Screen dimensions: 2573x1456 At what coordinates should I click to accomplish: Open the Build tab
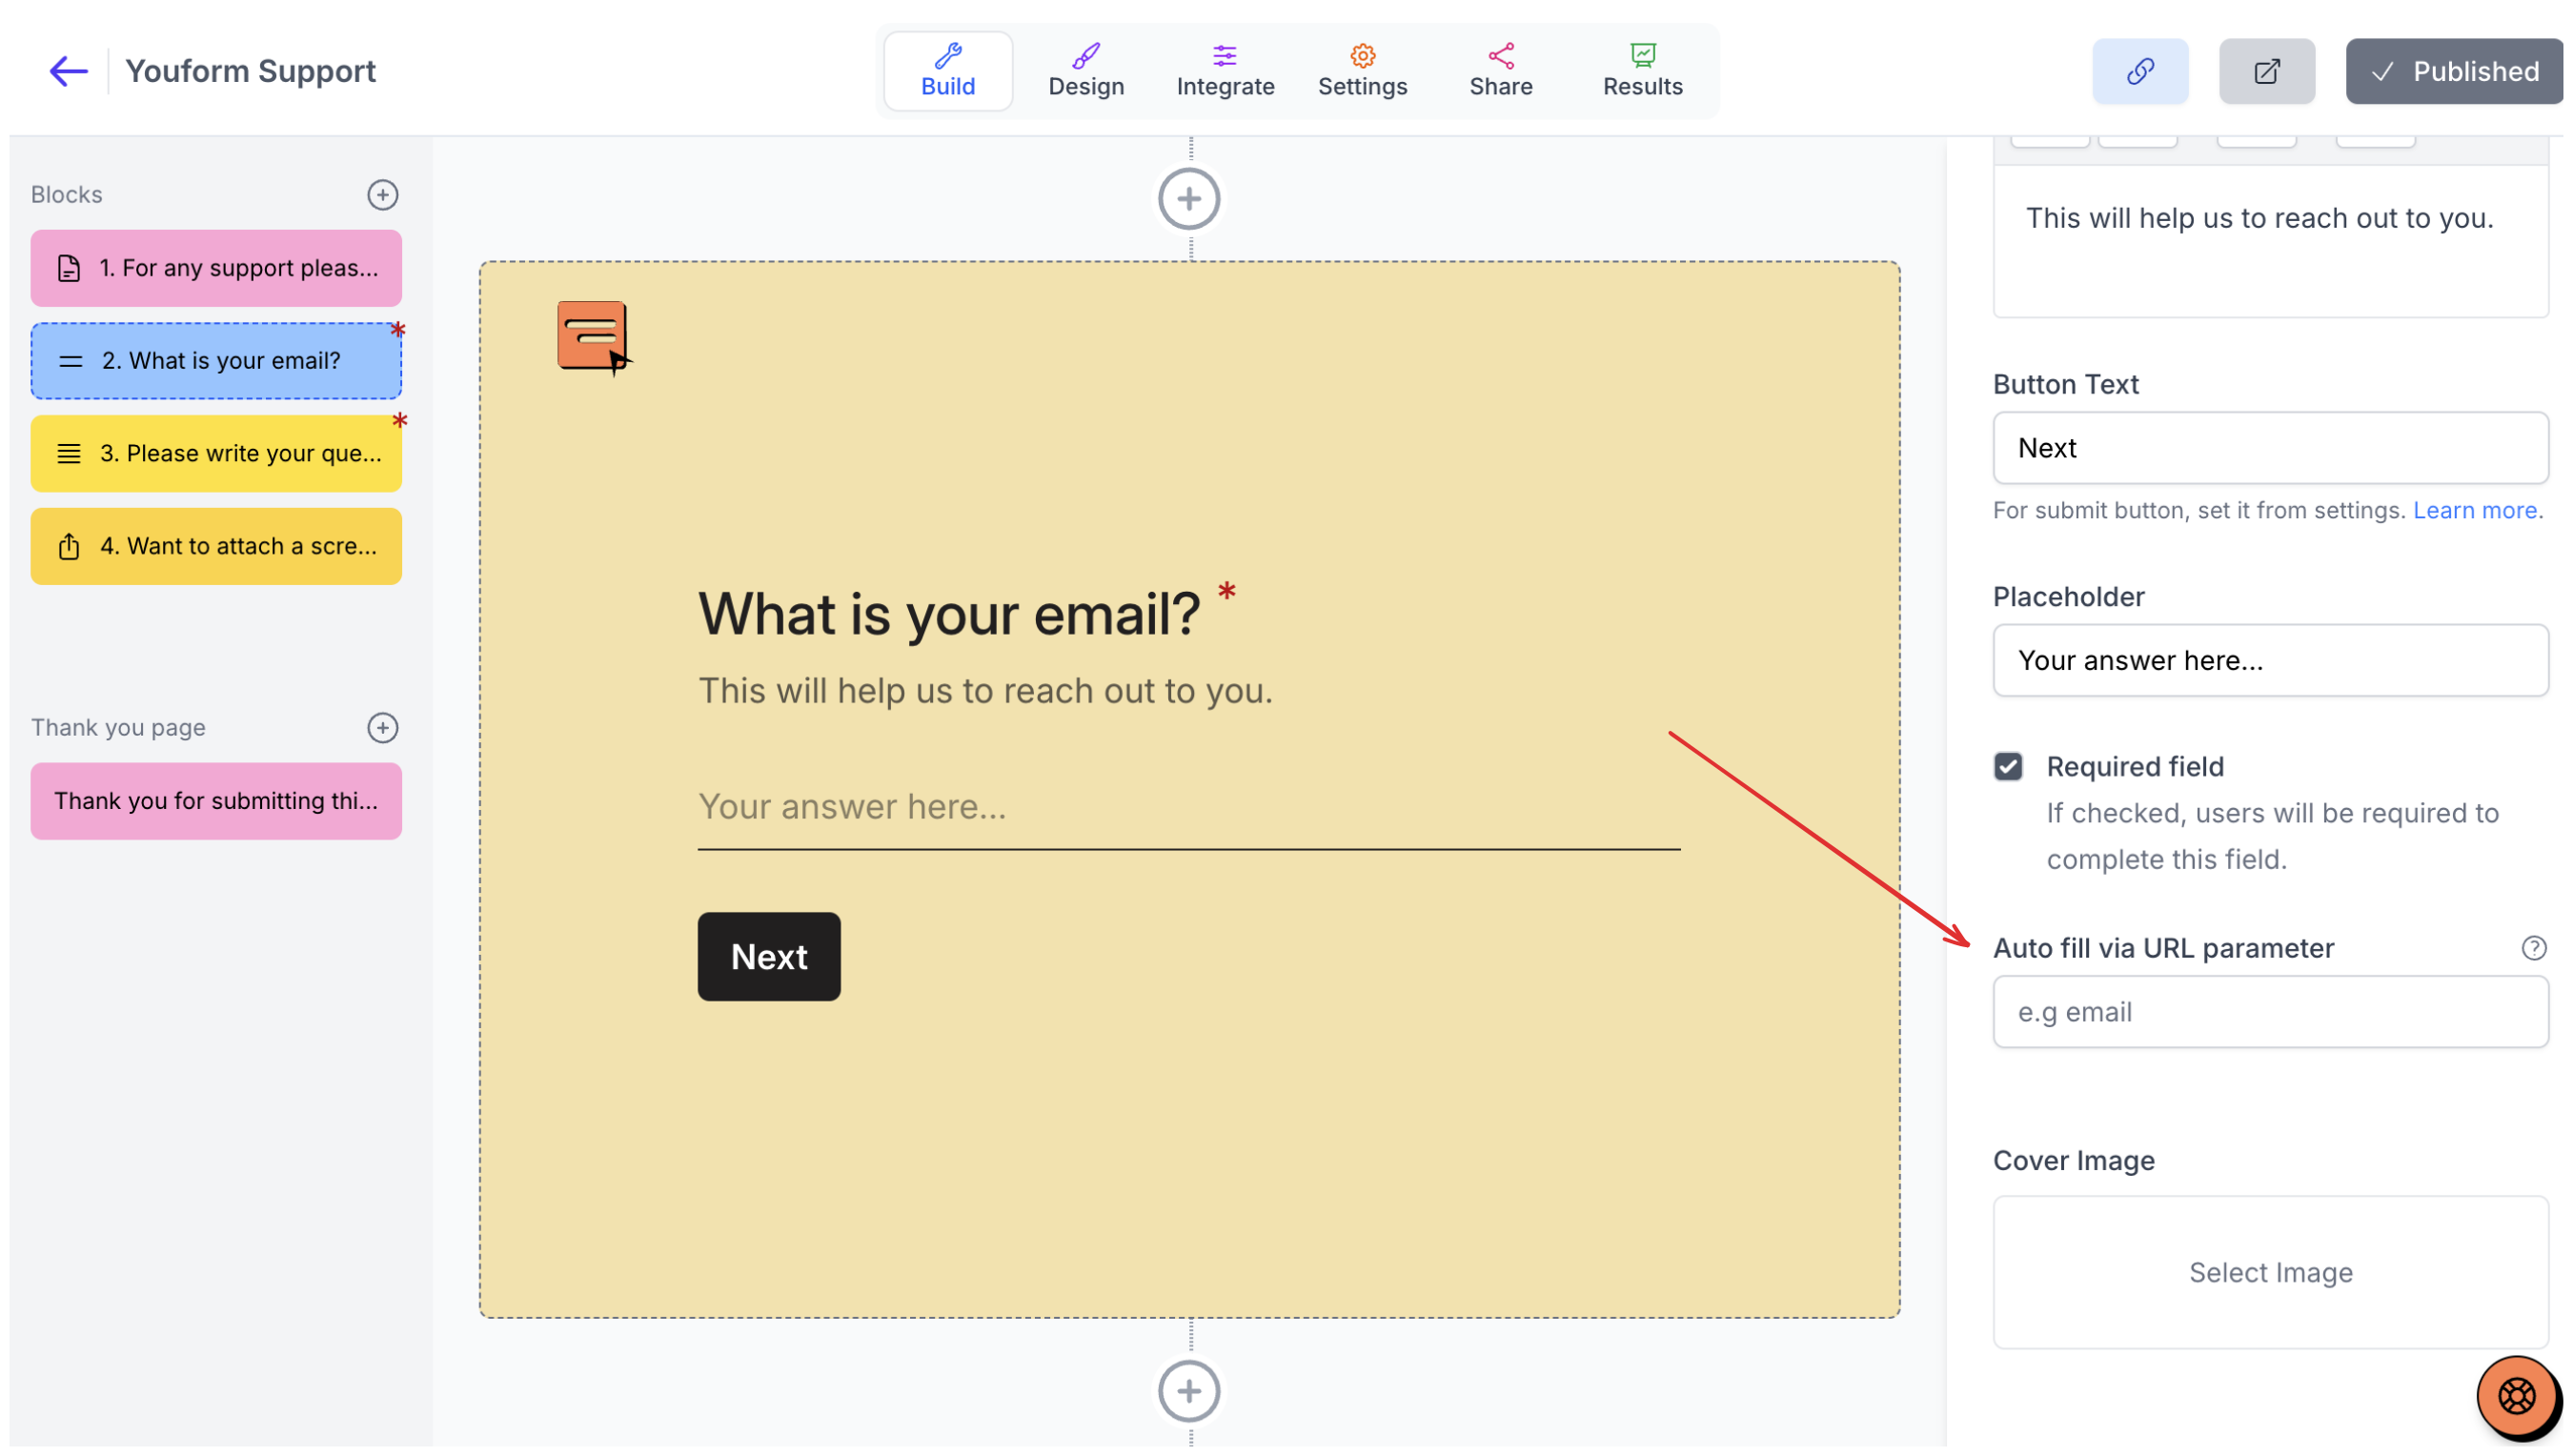click(947, 71)
